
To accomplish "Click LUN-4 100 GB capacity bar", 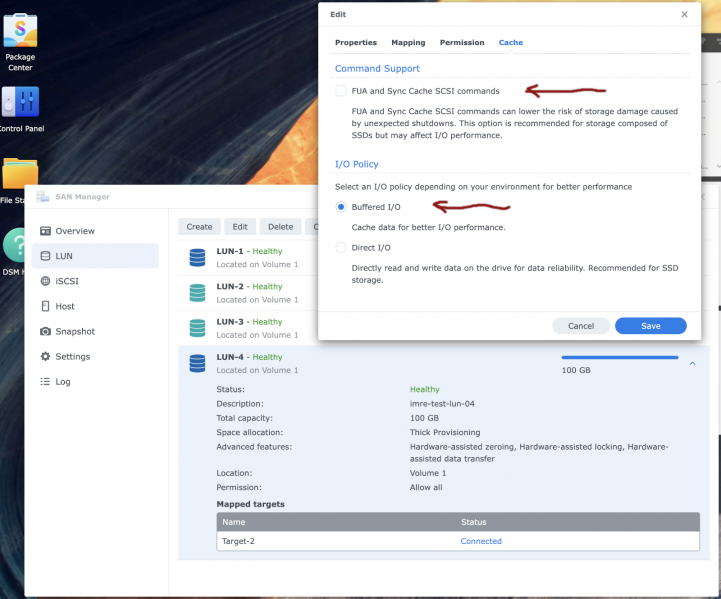I will [x=619, y=357].
